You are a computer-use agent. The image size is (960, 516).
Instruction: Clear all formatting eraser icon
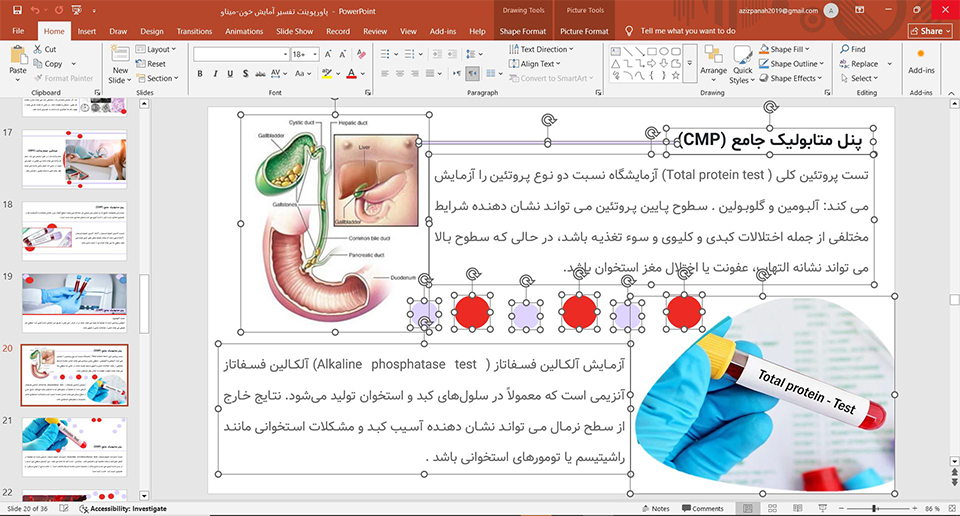[361, 54]
